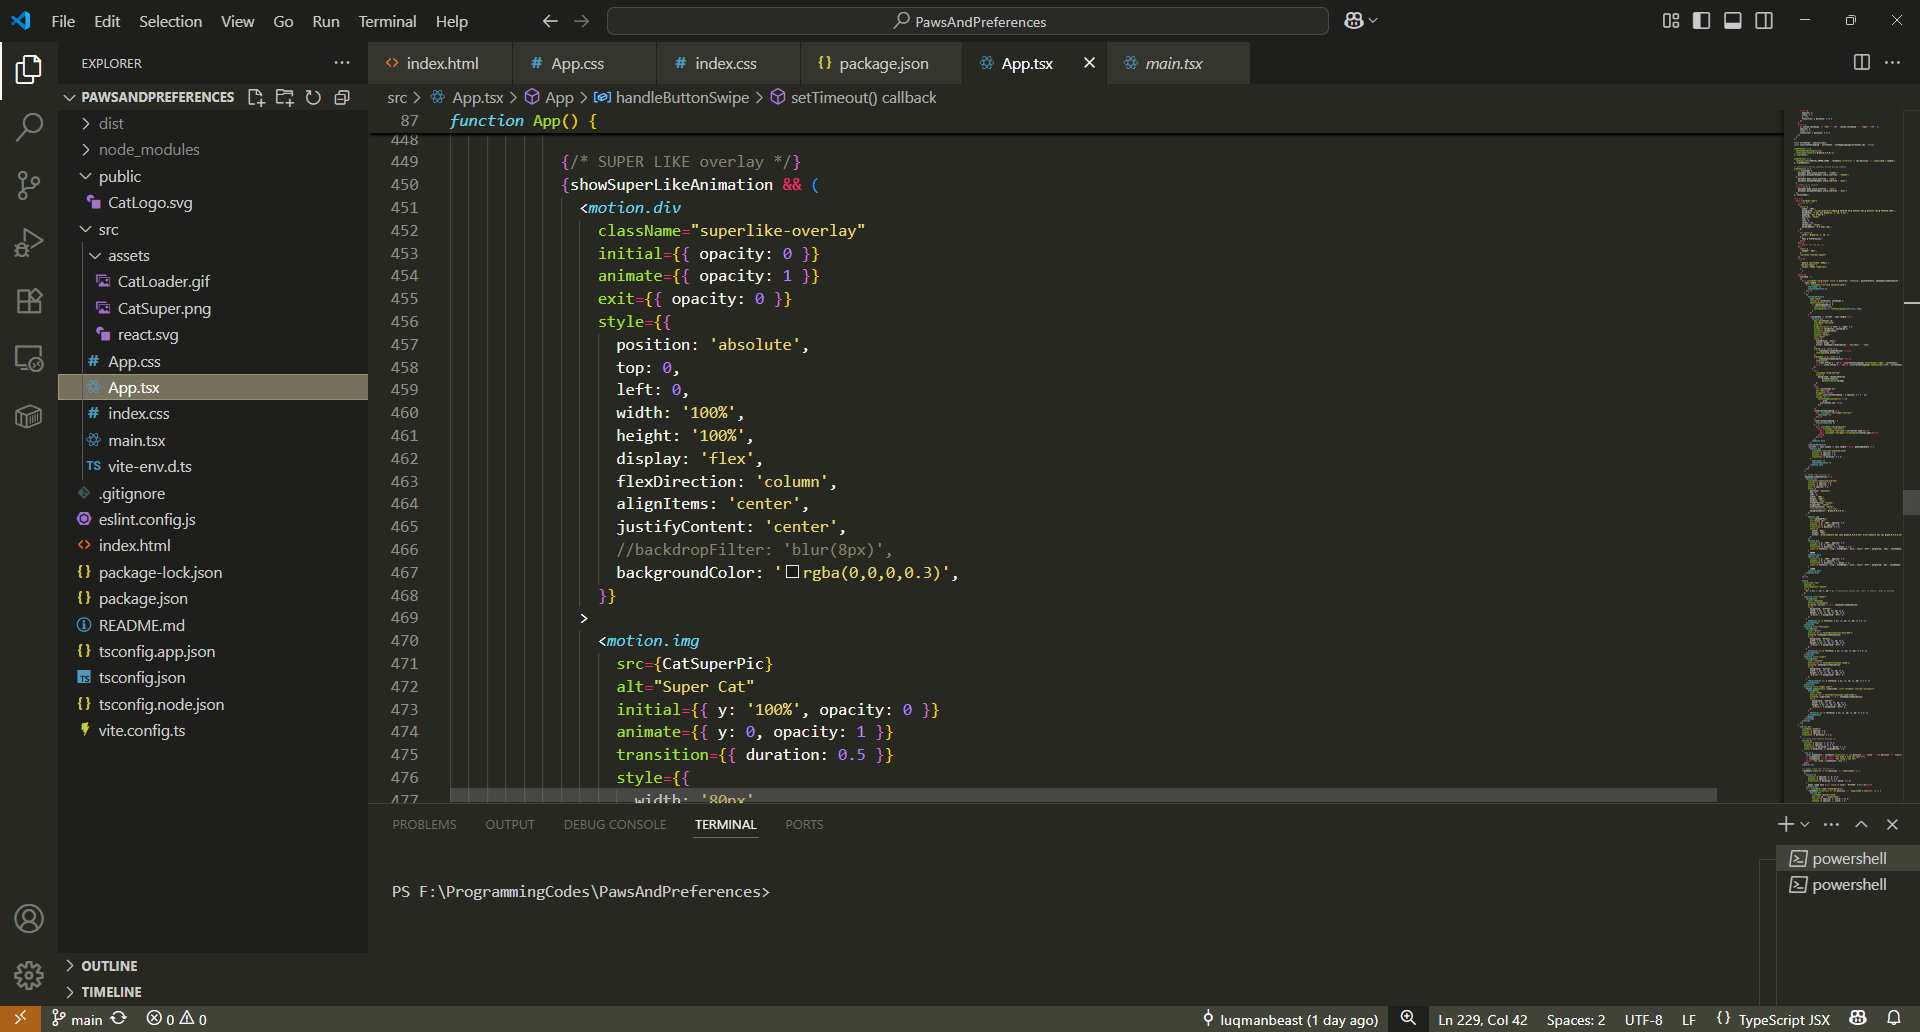Viewport: 1920px width, 1032px height.
Task: Toggle the primary sidebar visibility
Action: point(1701,21)
